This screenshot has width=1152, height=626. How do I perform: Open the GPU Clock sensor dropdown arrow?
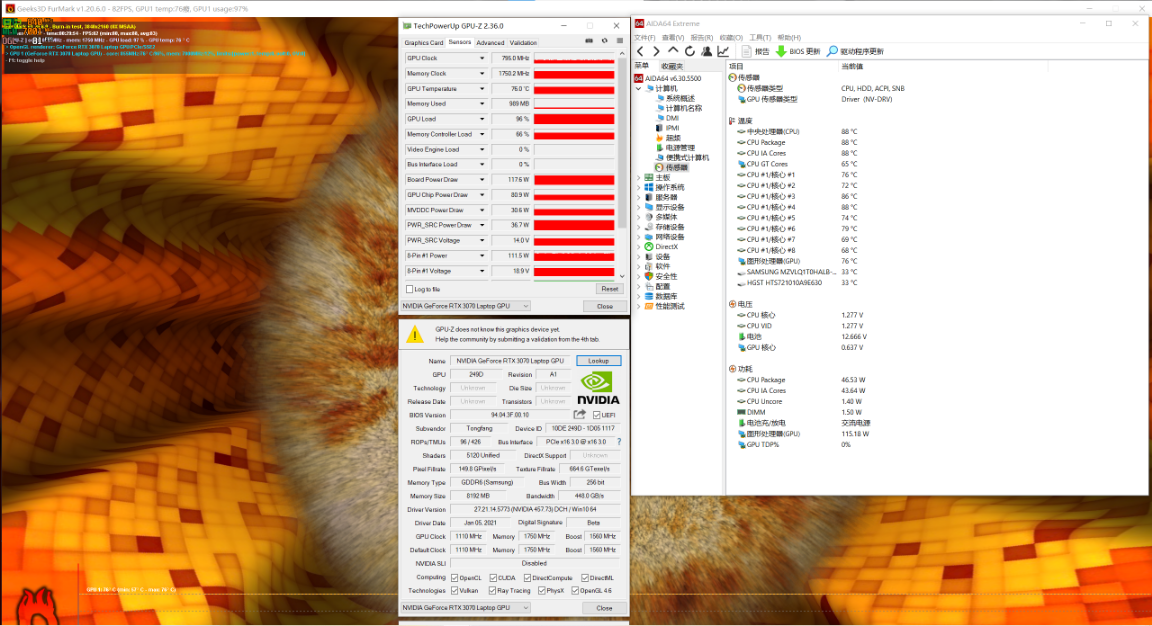[482, 58]
